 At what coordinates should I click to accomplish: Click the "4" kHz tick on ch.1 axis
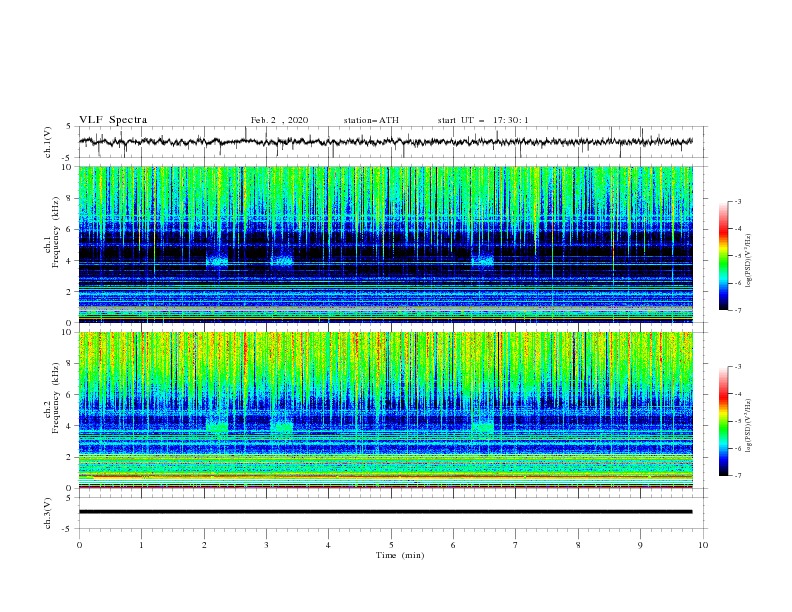tap(69, 261)
